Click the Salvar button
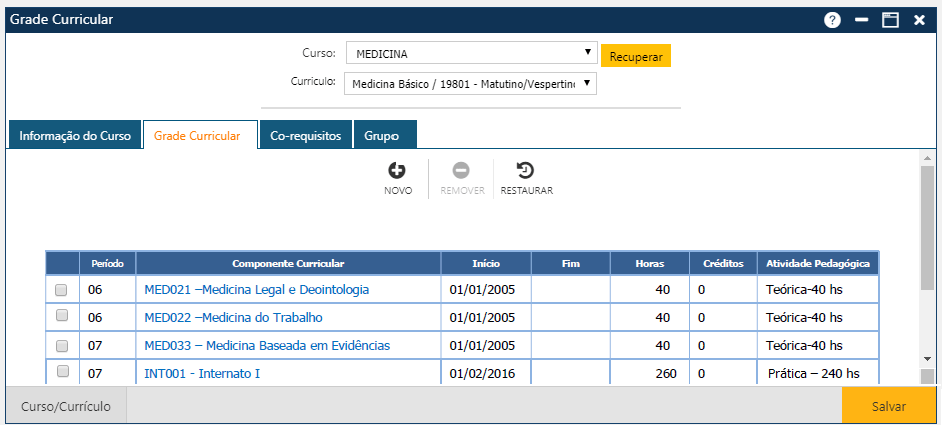Image resolution: width=942 pixels, height=425 pixels. tap(889, 406)
